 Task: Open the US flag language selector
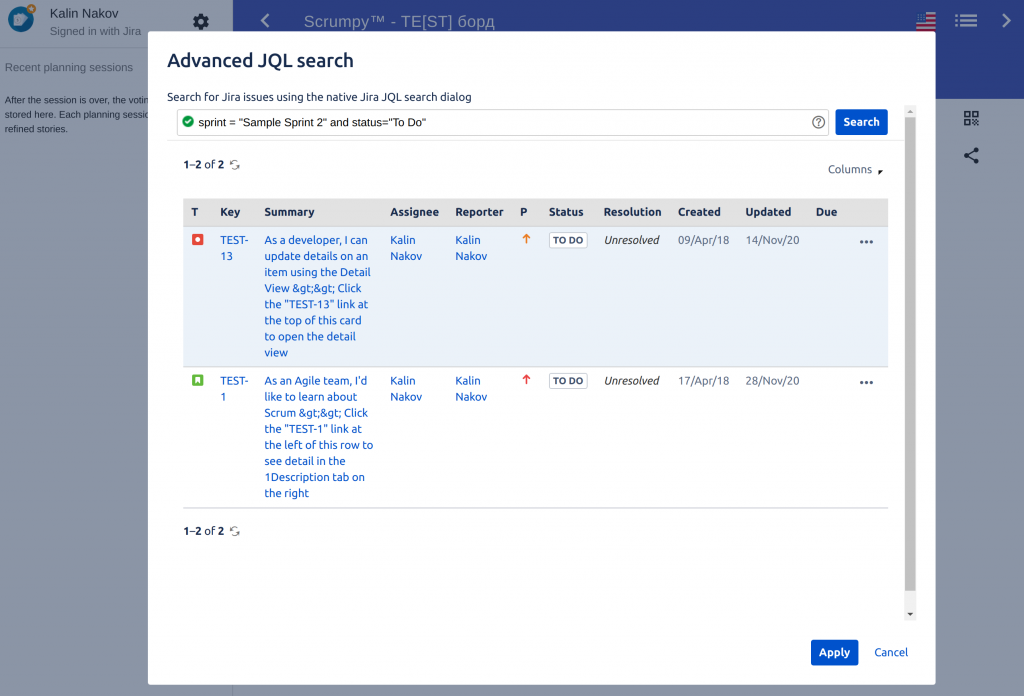click(925, 22)
